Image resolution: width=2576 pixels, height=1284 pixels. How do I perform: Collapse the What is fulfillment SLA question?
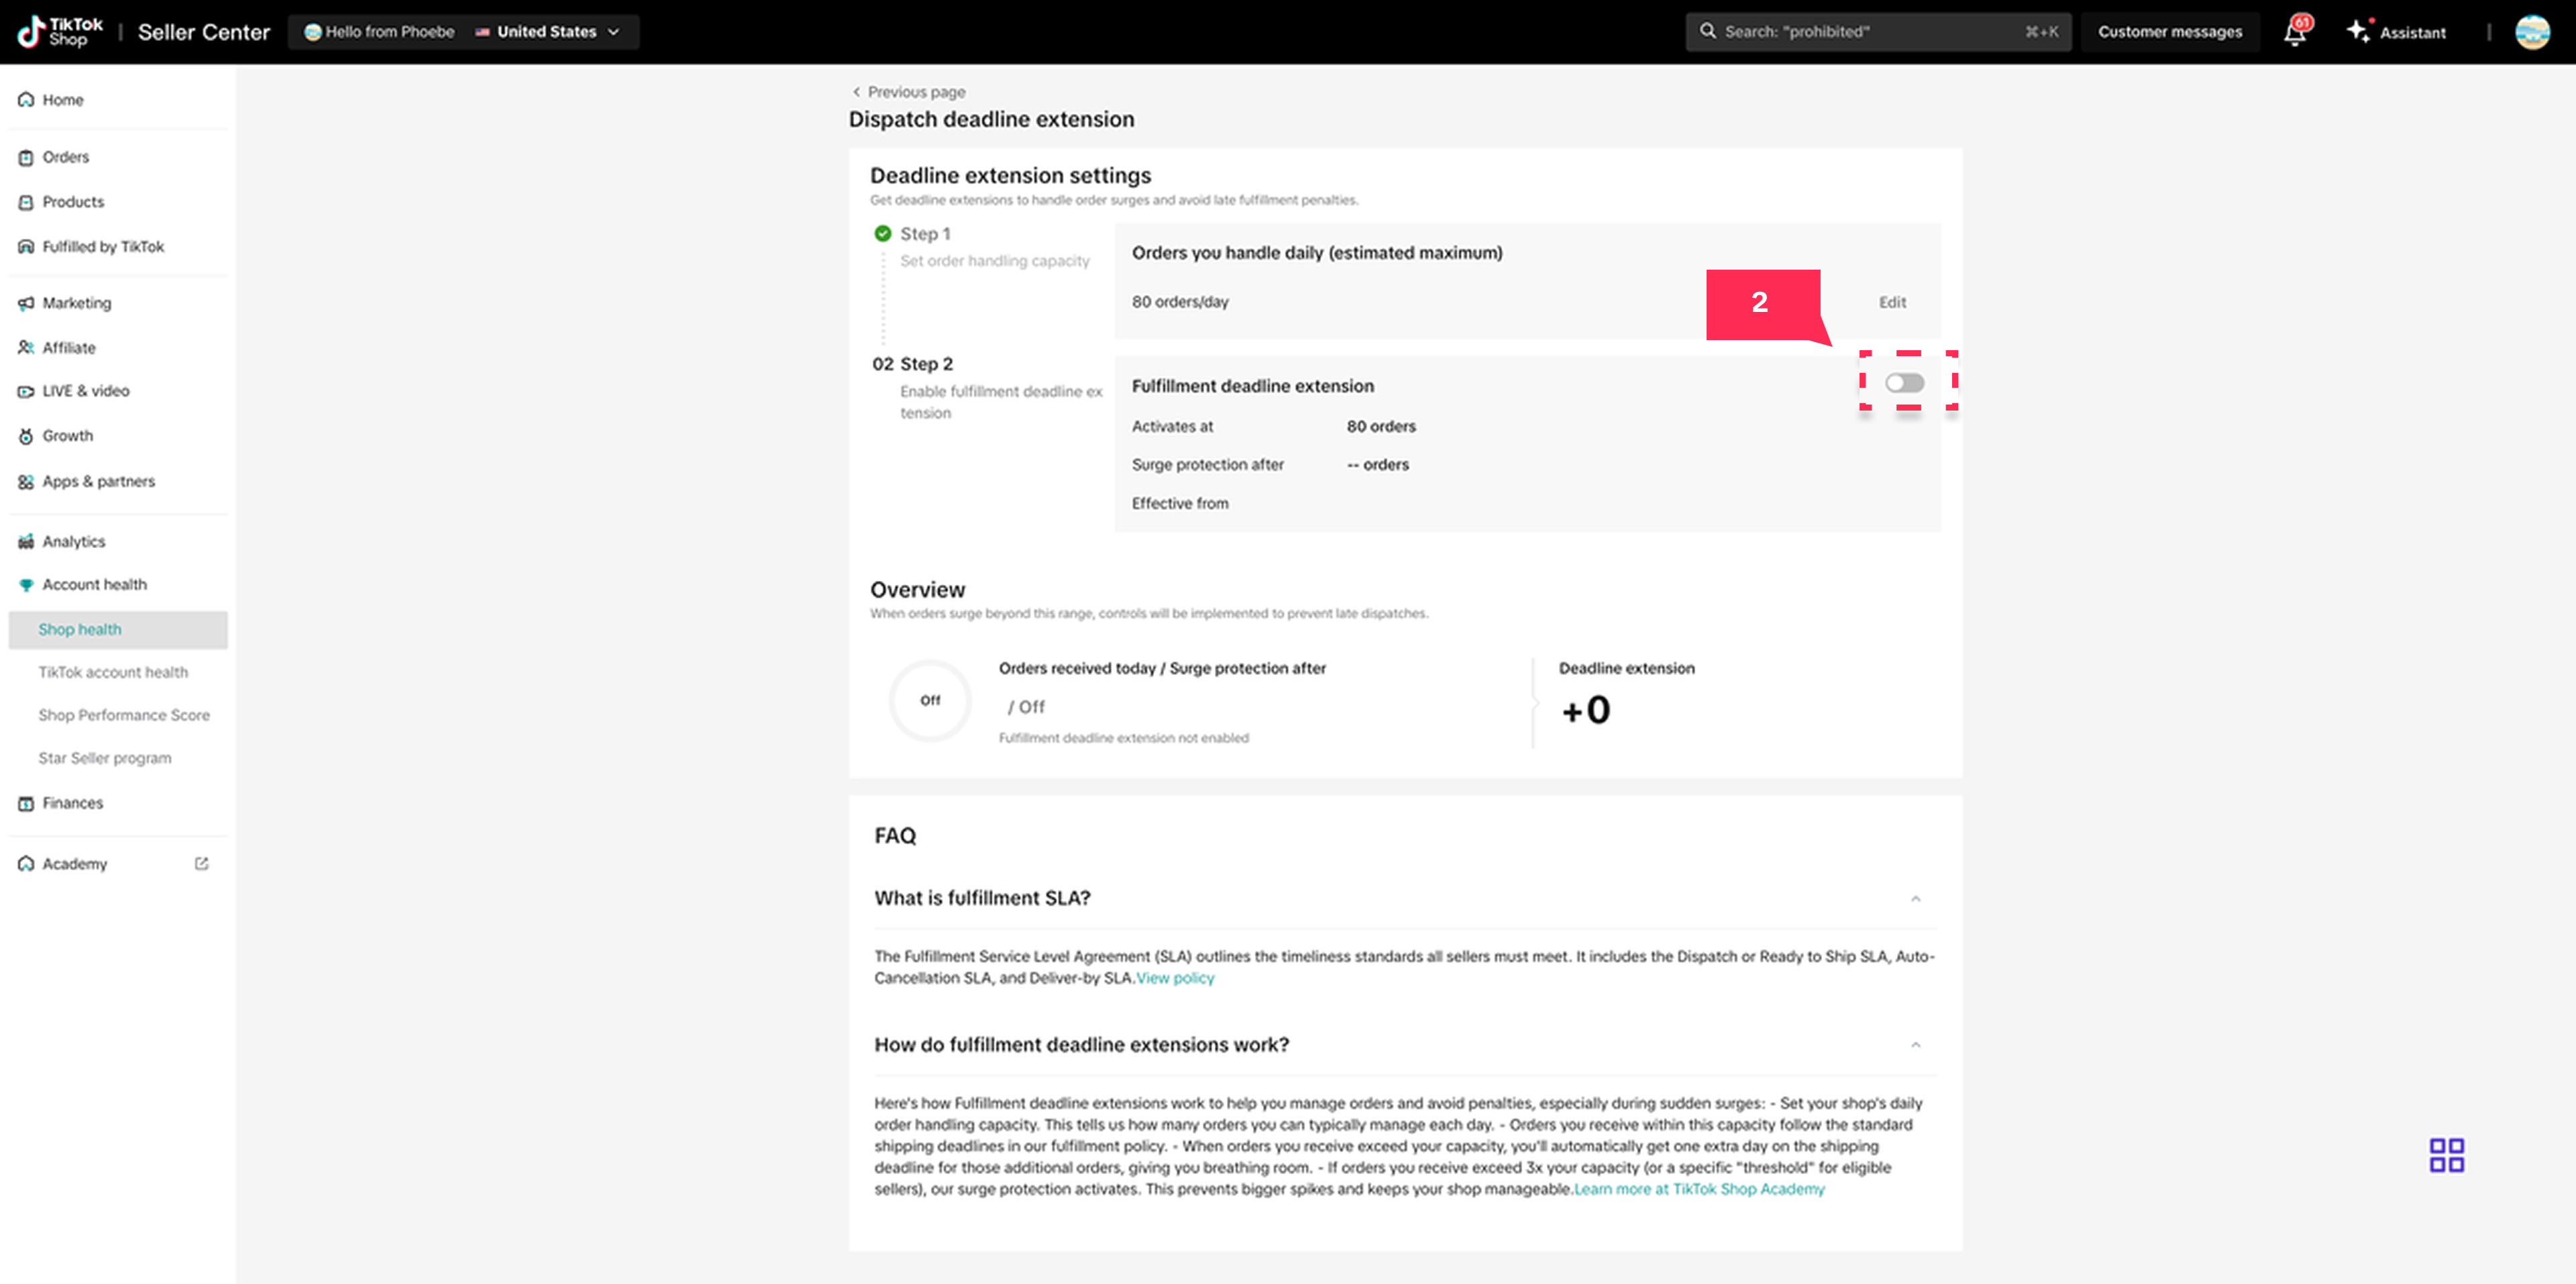(x=1915, y=898)
